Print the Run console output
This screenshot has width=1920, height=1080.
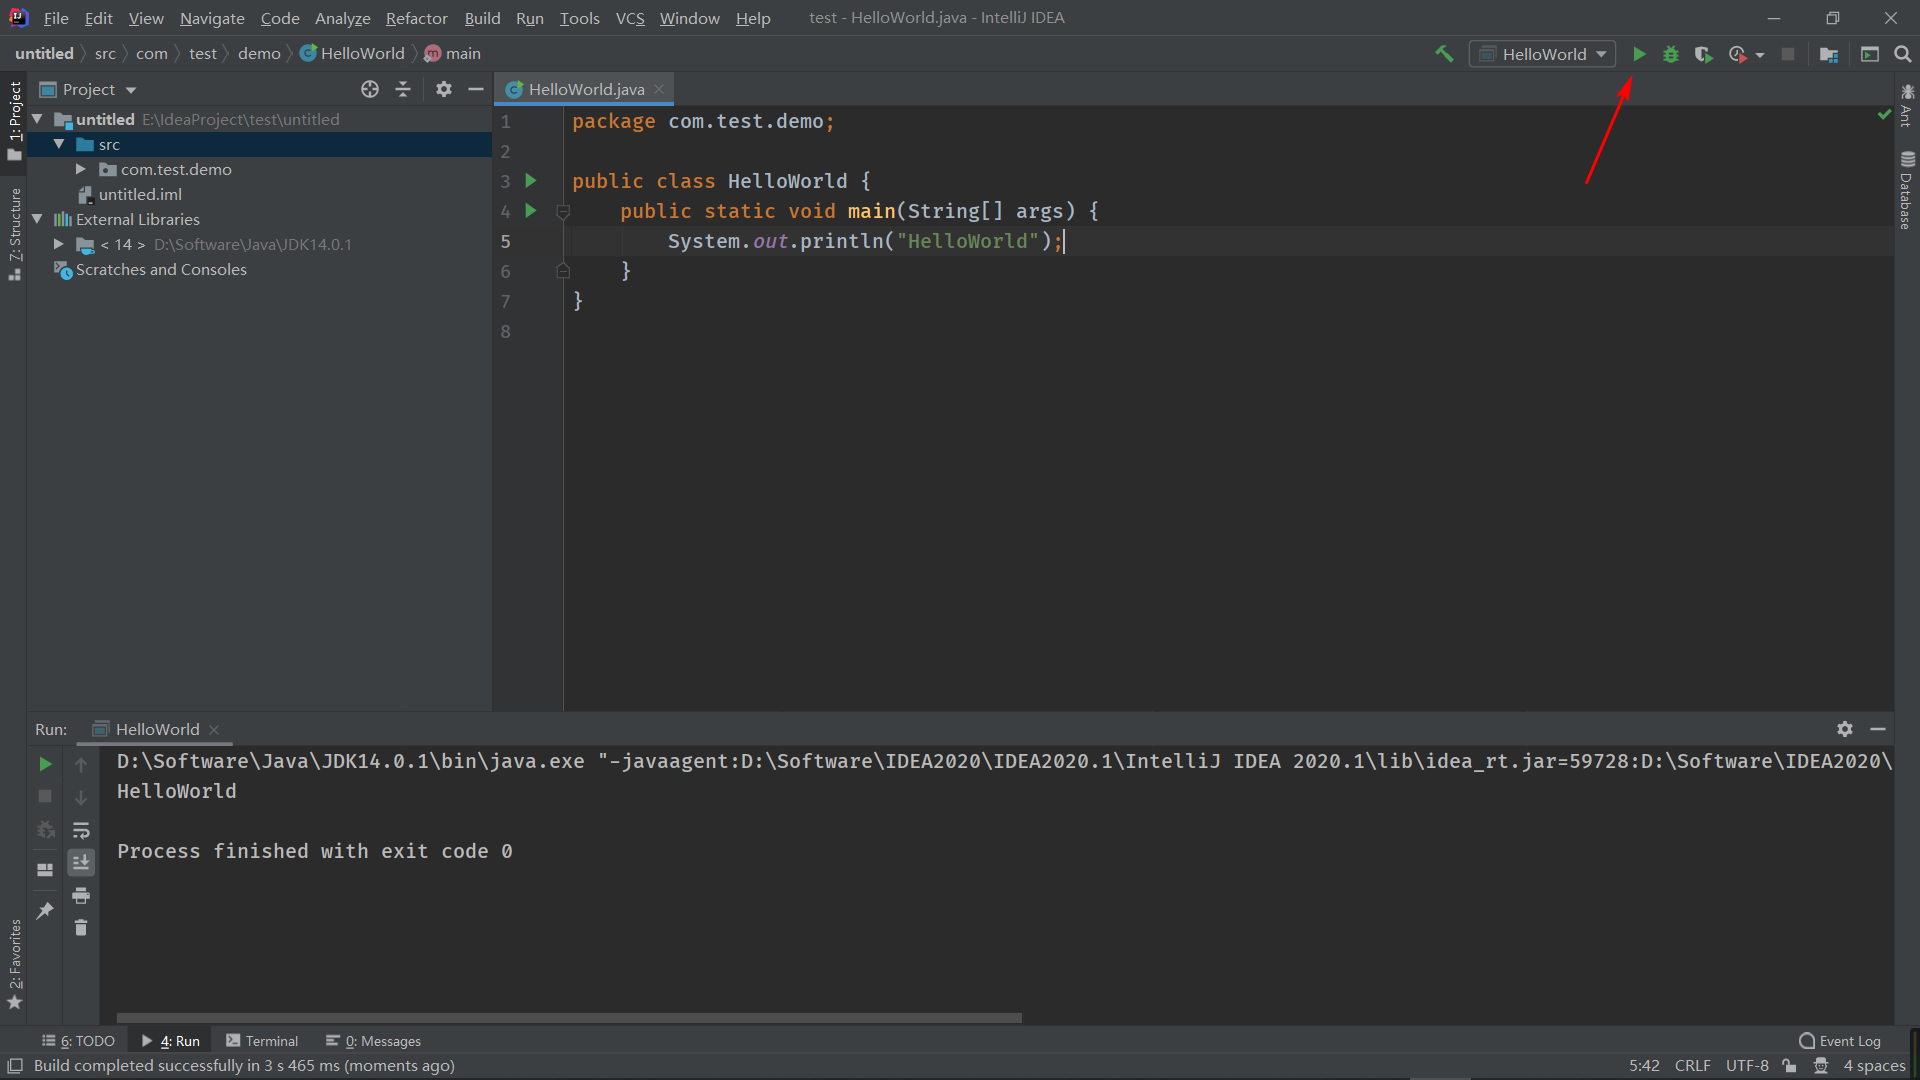coord(81,895)
